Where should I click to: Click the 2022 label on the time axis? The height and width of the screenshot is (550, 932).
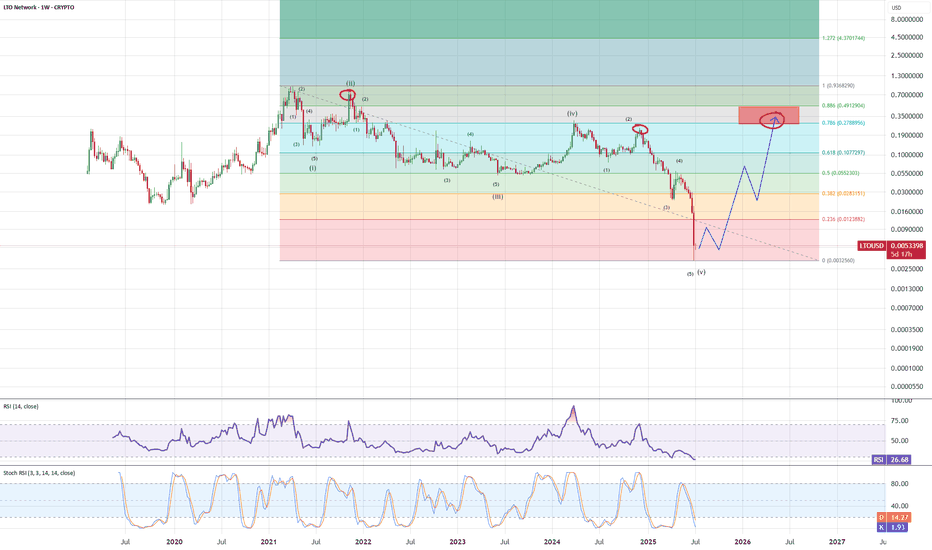tap(363, 542)
